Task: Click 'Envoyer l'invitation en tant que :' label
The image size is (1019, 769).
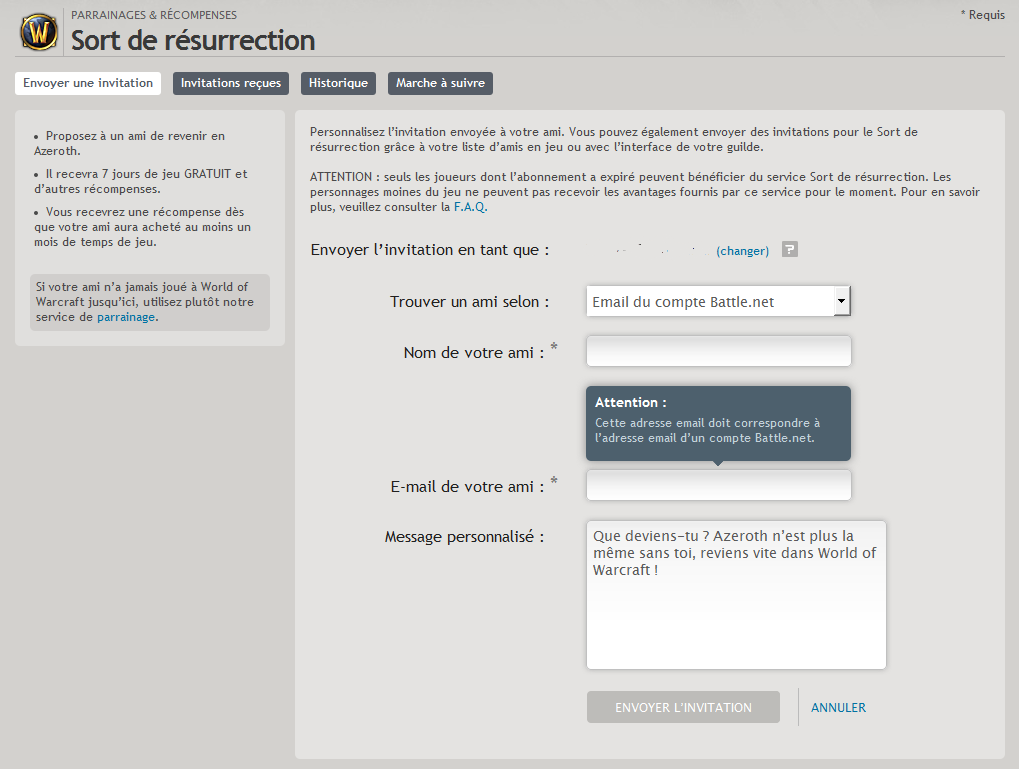Action: pyautogui.click(x=430, y=250)
